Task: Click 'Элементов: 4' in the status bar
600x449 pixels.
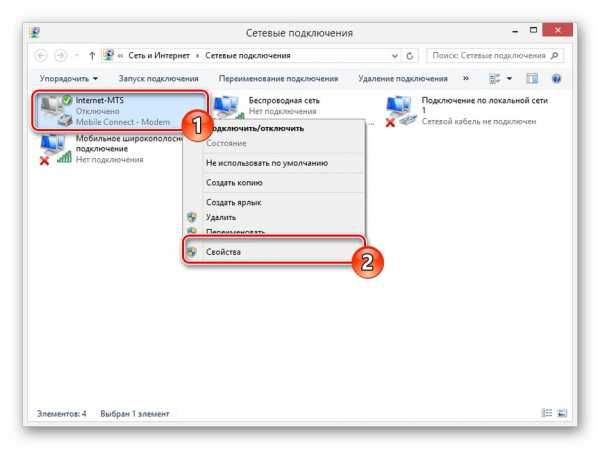Action: [61, 414]
